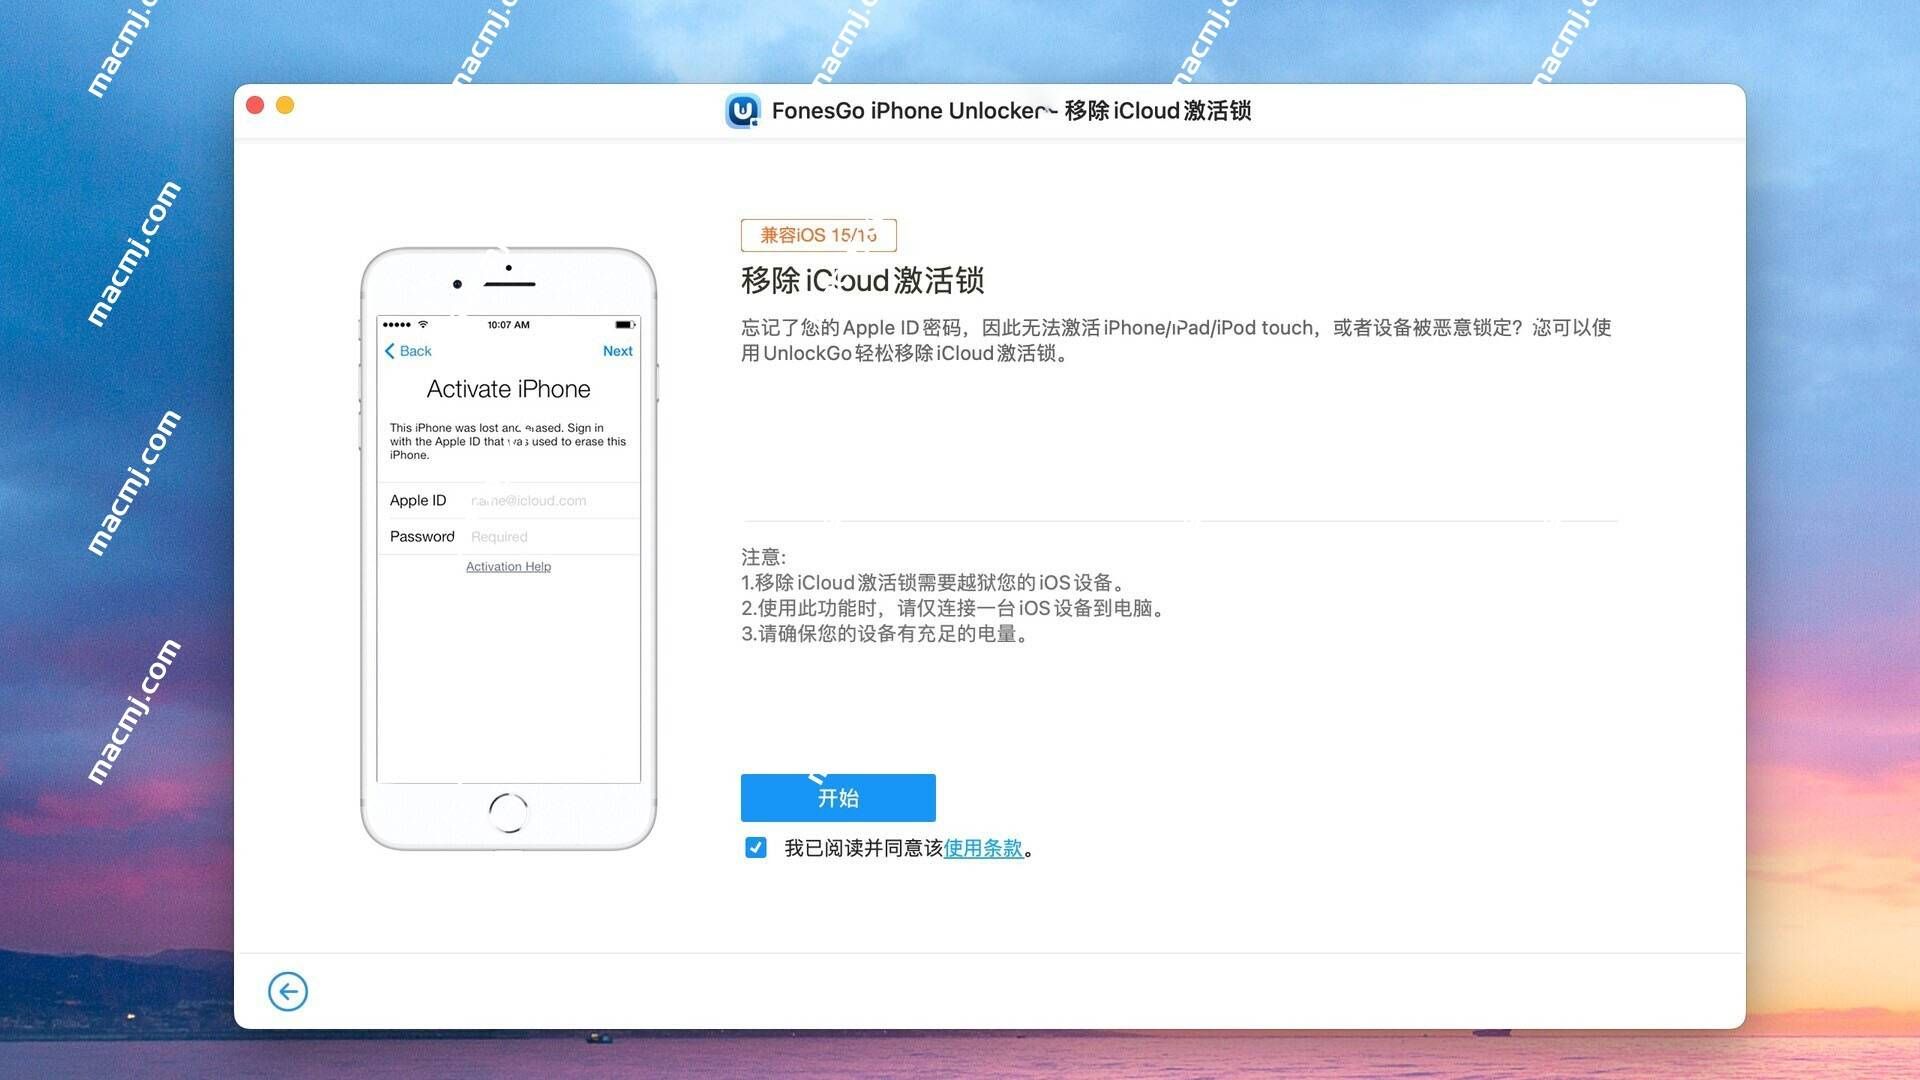1920x1080 pixels.
Task: Click the Apple ID field in mockup
Action: click(x=508, y=500)
